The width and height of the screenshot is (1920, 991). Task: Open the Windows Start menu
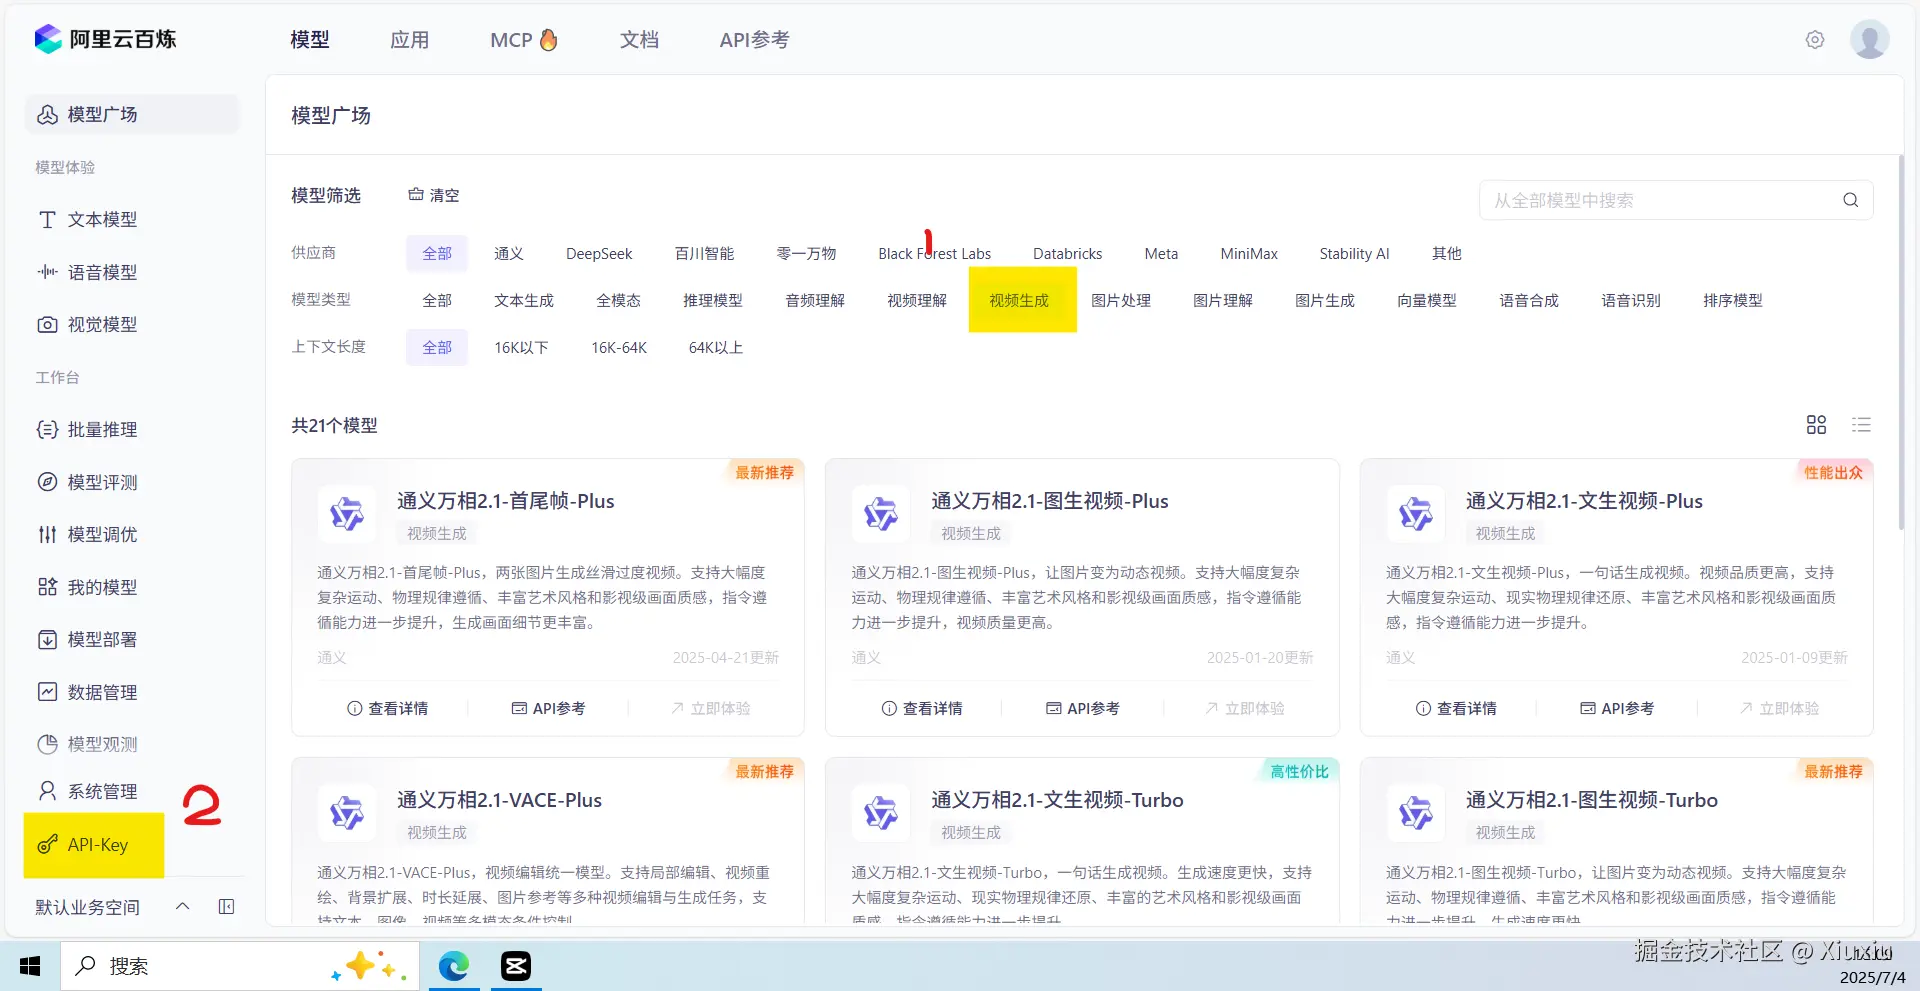30,966
